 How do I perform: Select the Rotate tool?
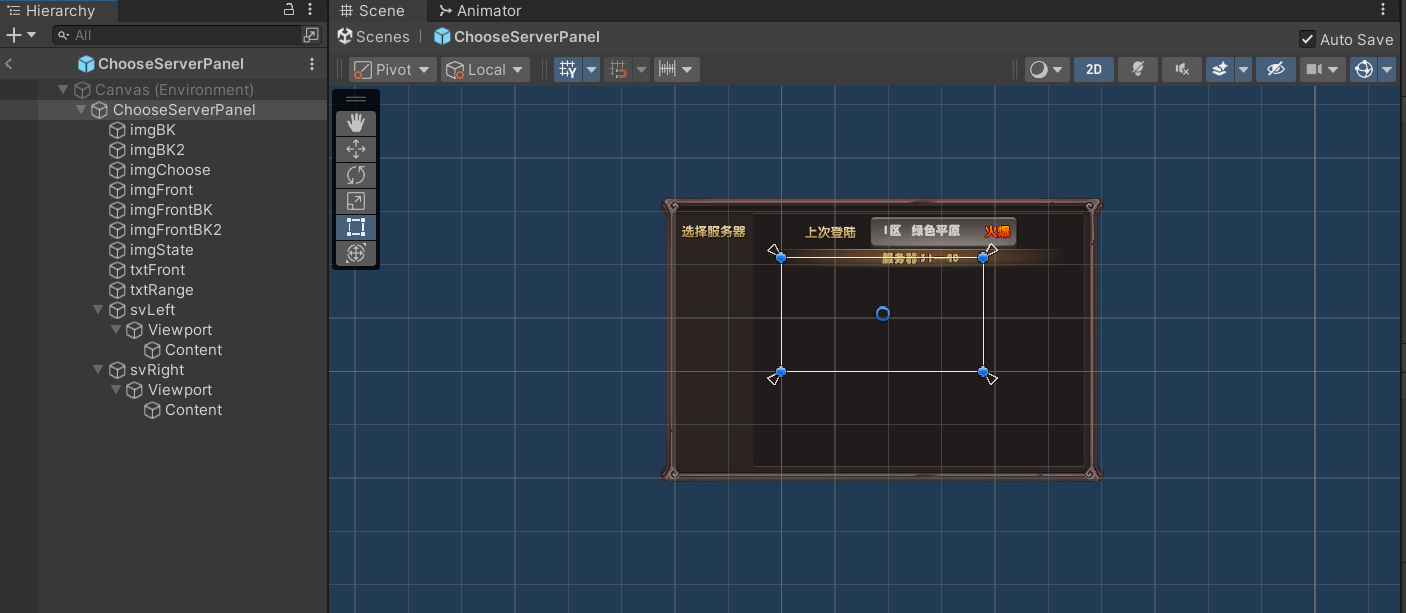(356, 175)
